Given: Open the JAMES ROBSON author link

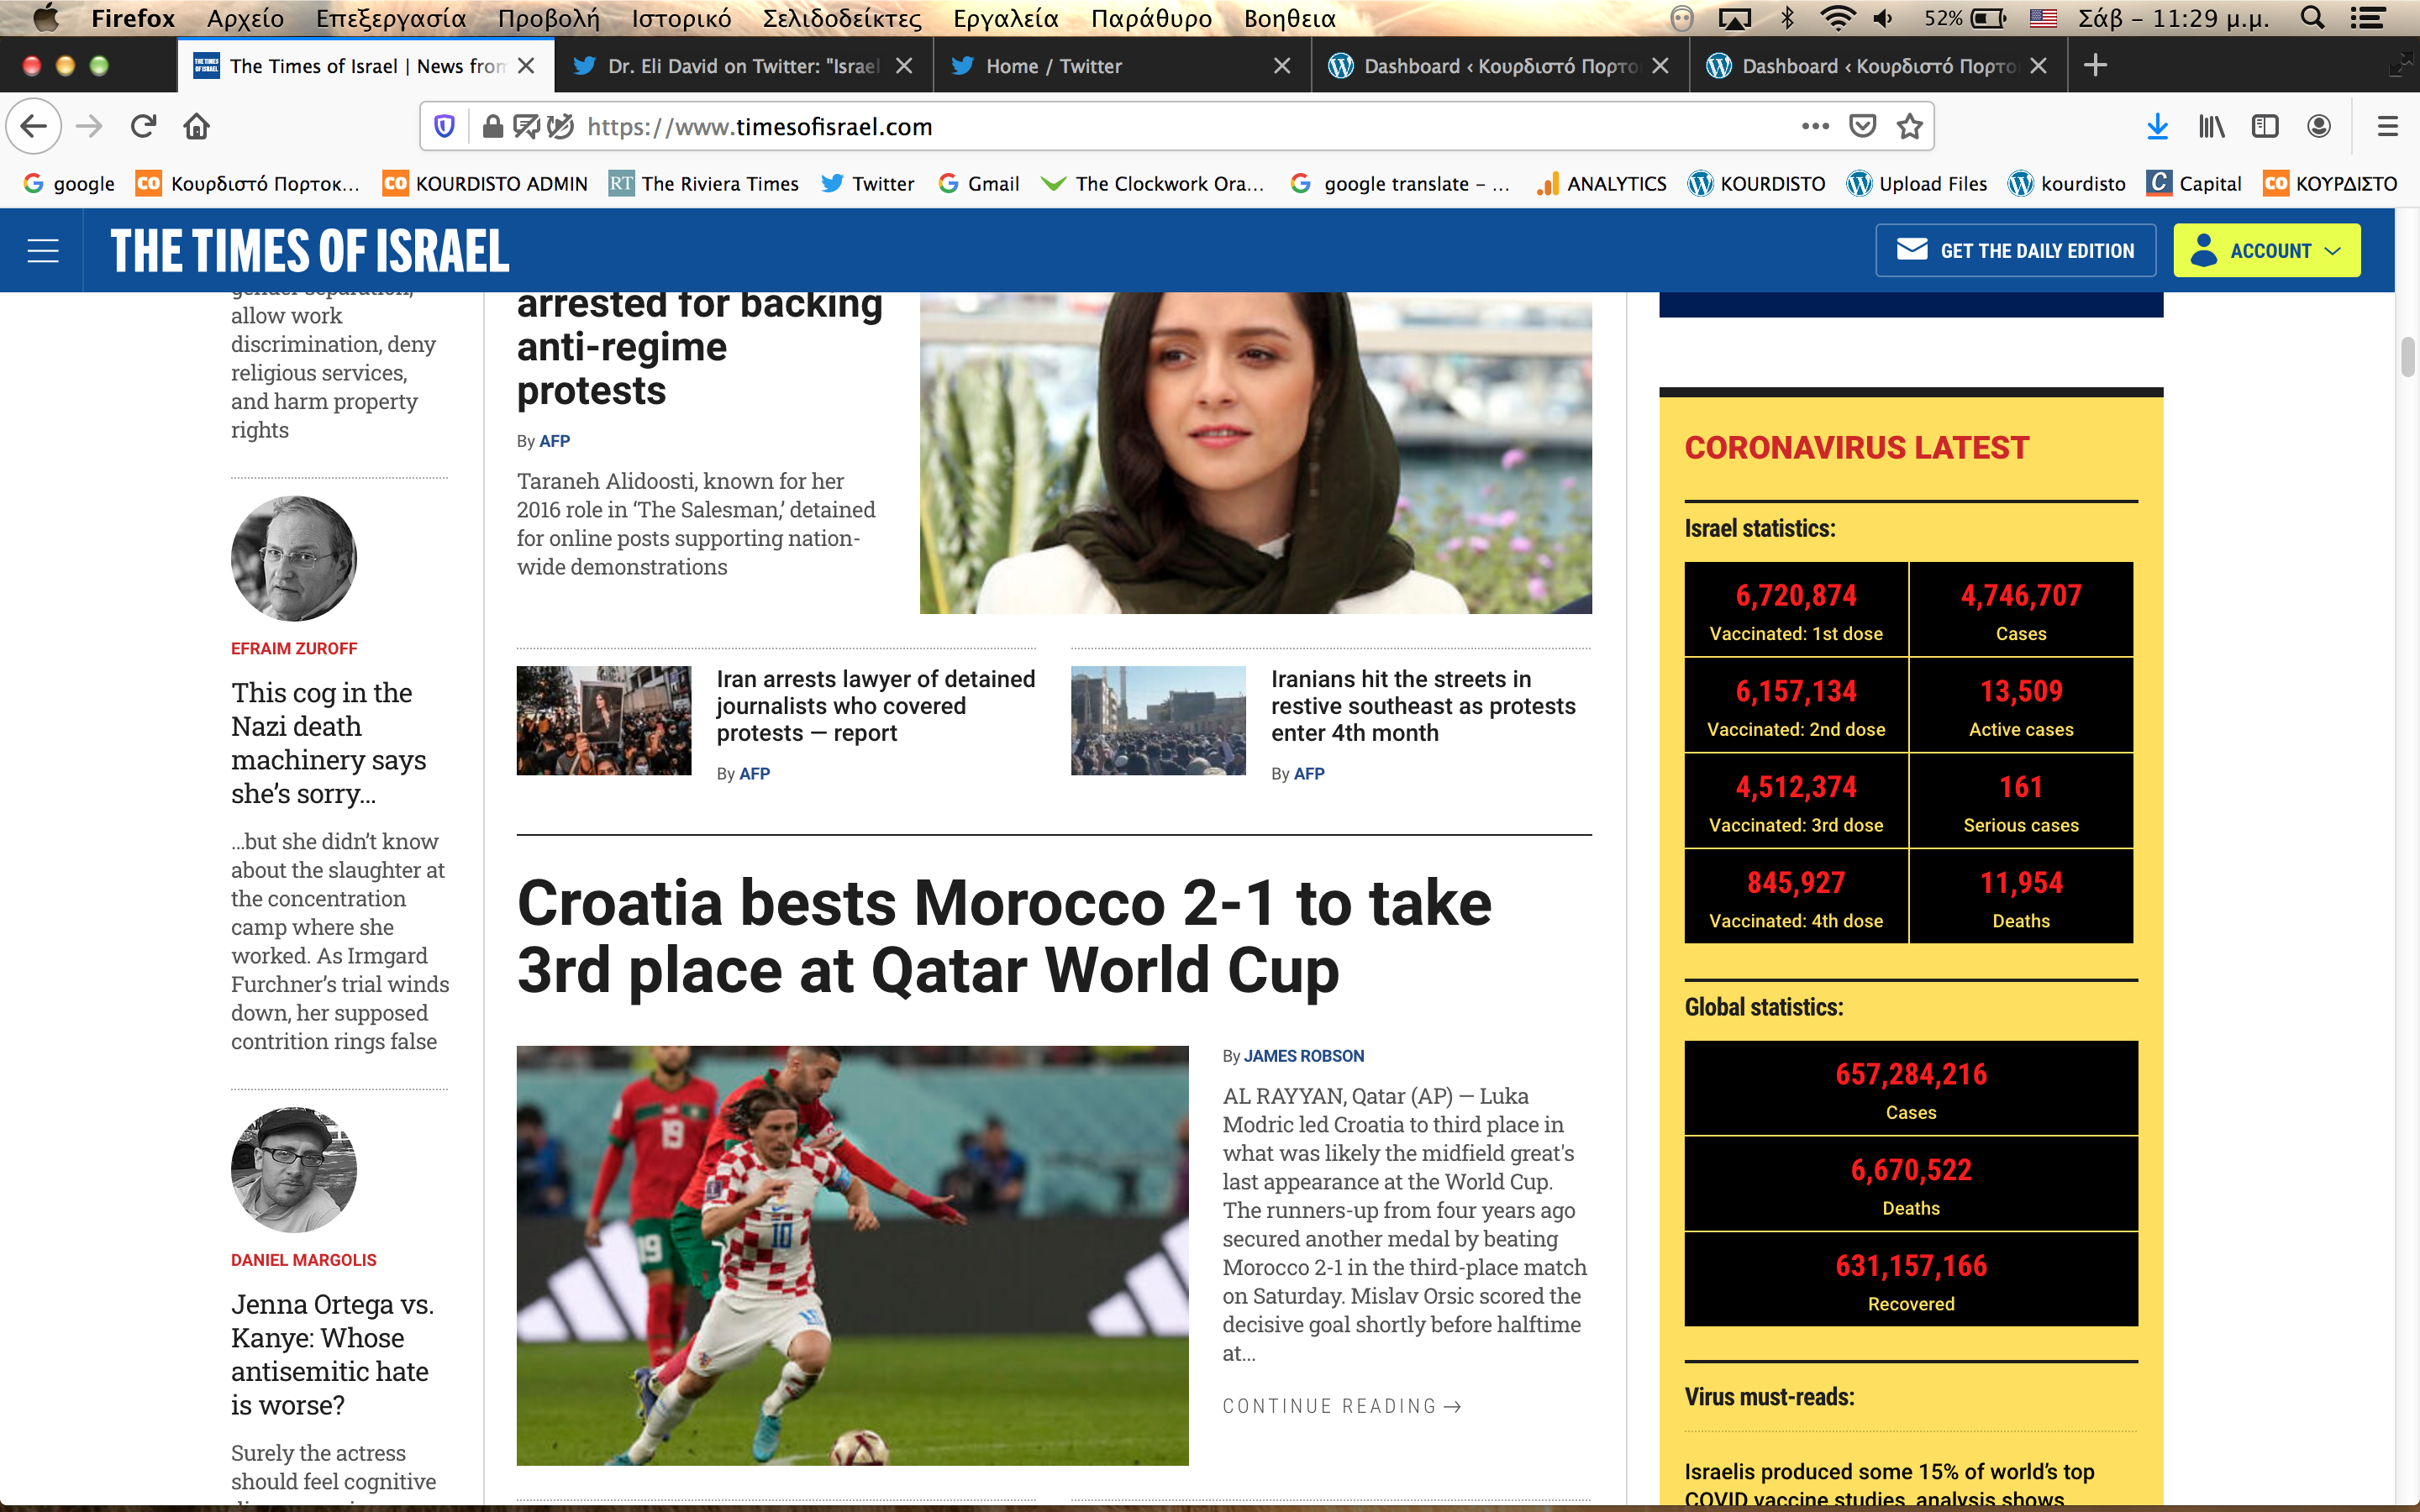Looking at the screenshot, I should click(x=1303, y=1056).
